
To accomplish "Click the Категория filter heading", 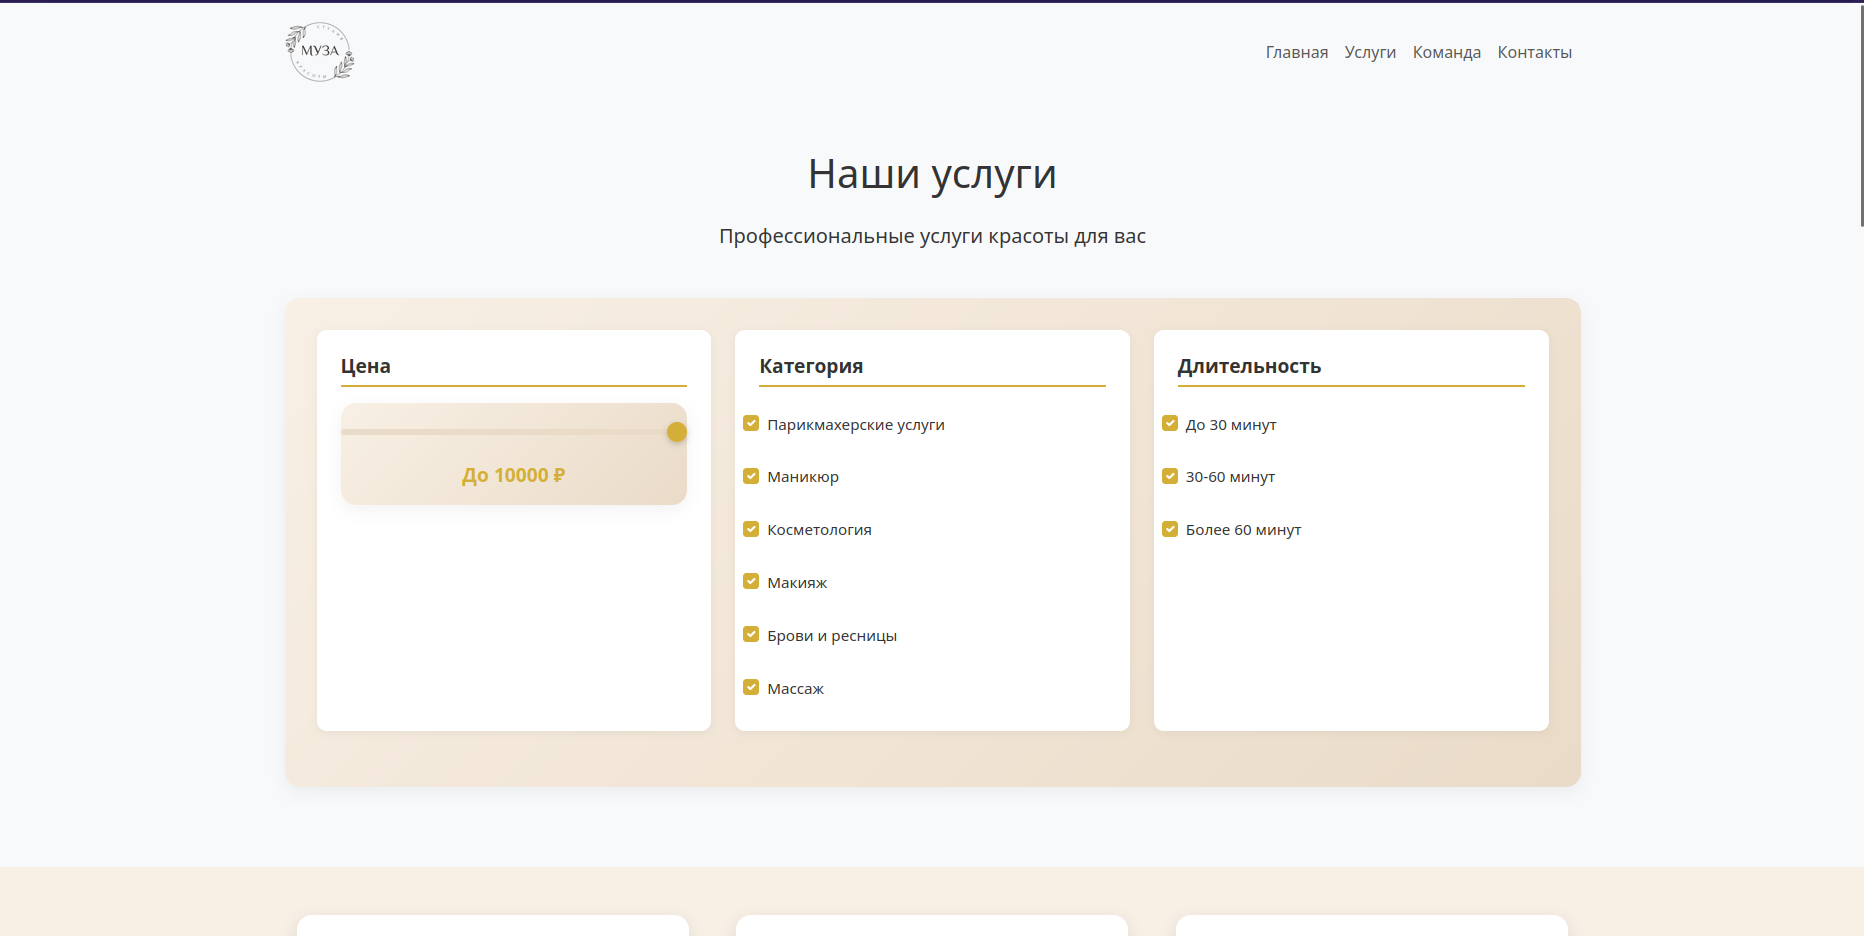I will [x=811, y=366].
